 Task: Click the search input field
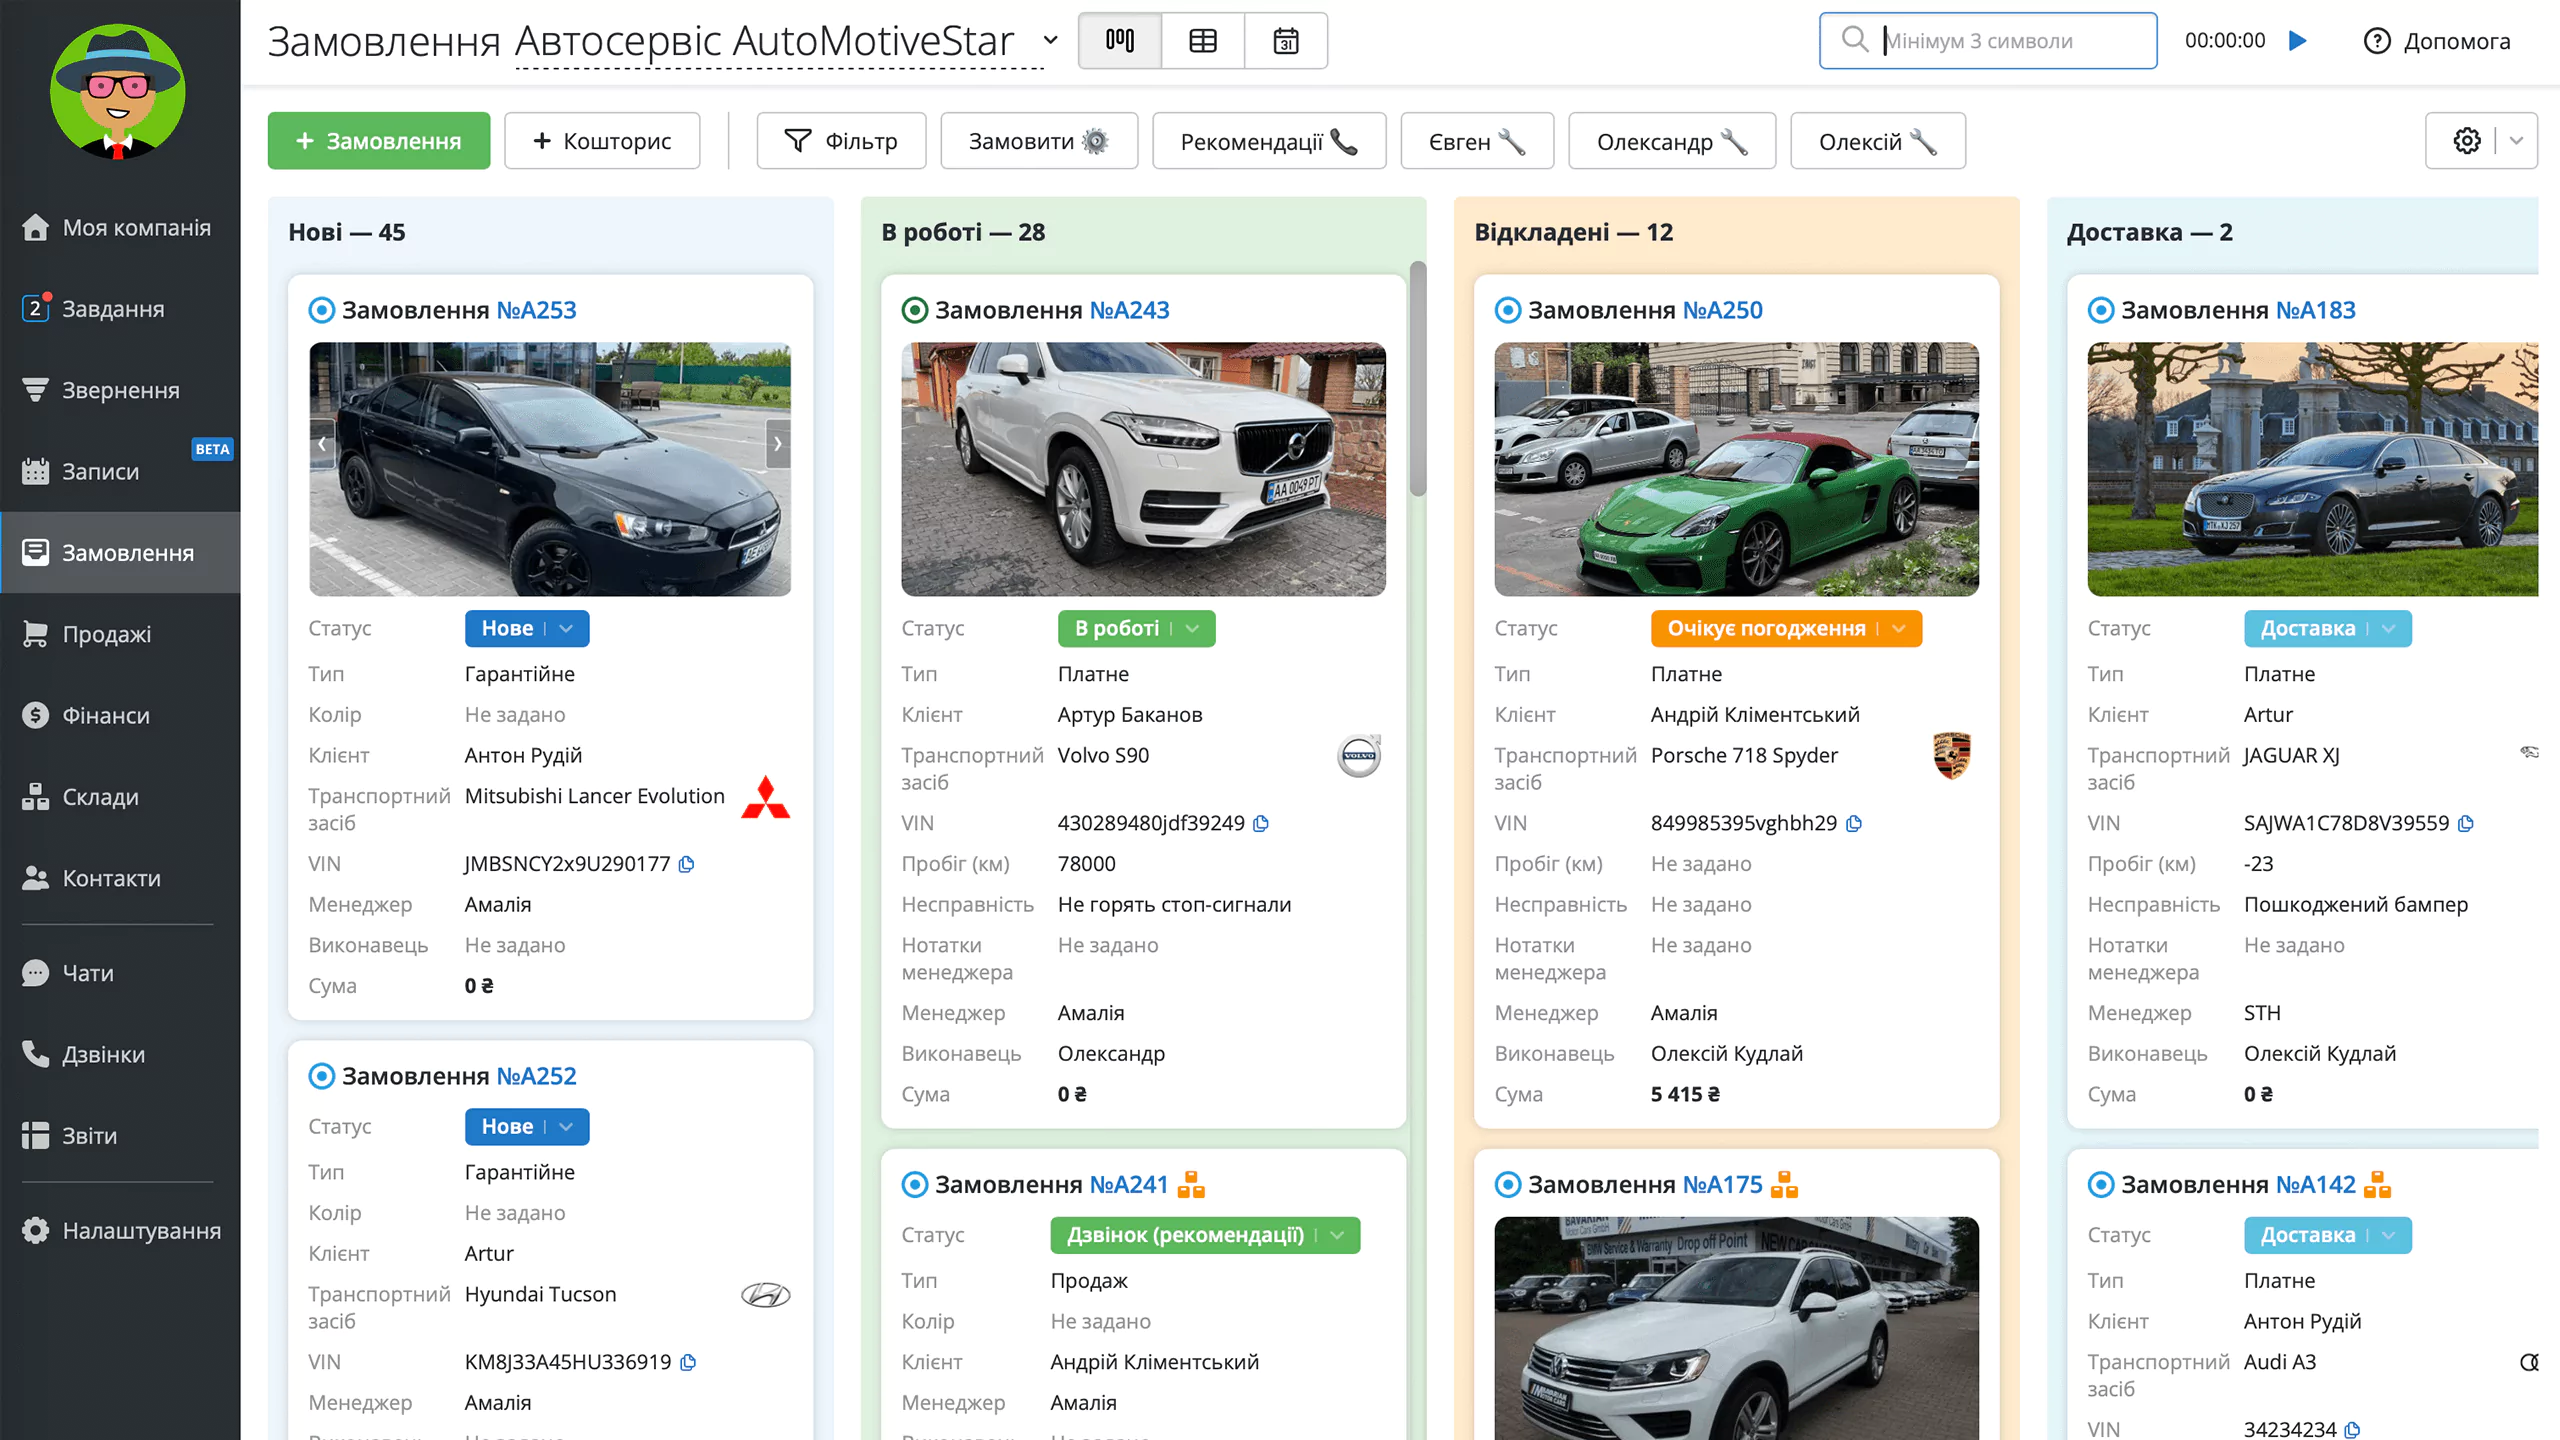[x=1988, y=41]
